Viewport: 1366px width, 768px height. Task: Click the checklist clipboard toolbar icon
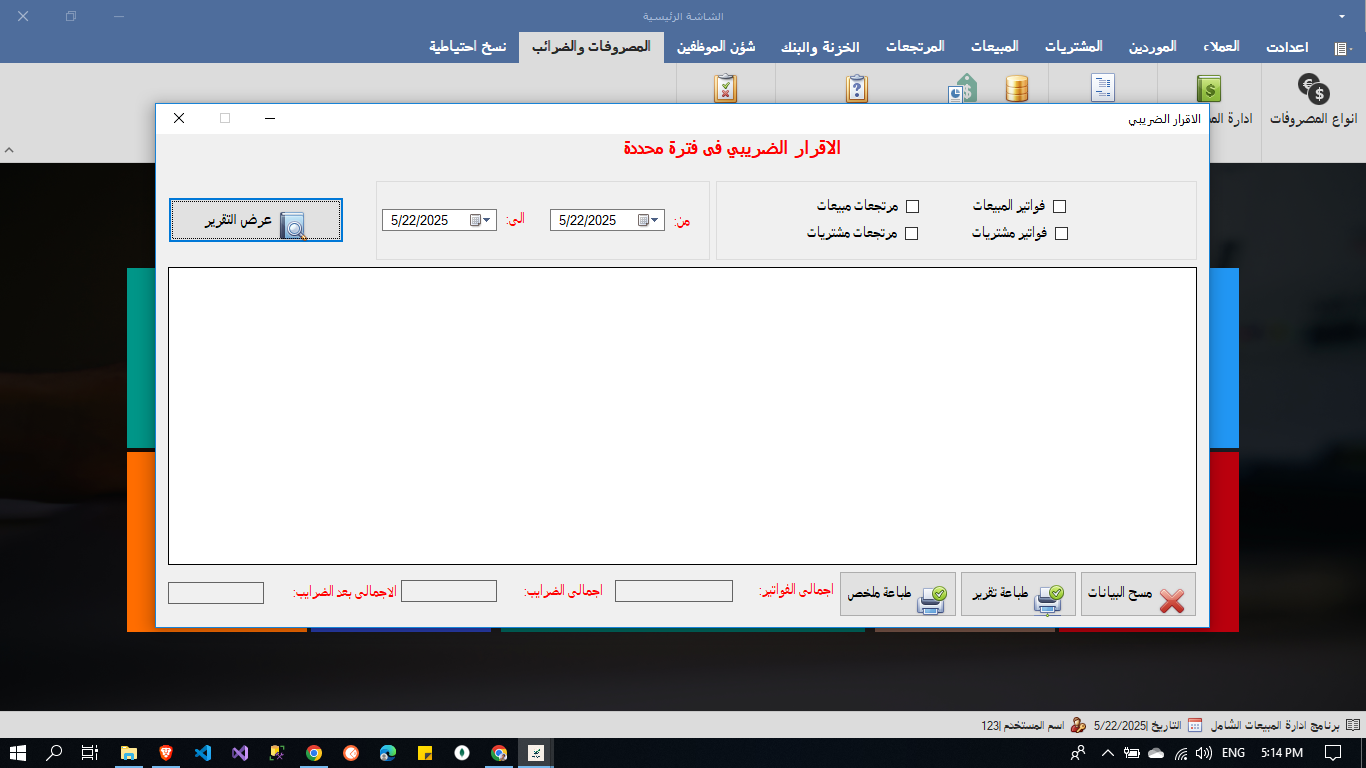[x=724, y=87]
